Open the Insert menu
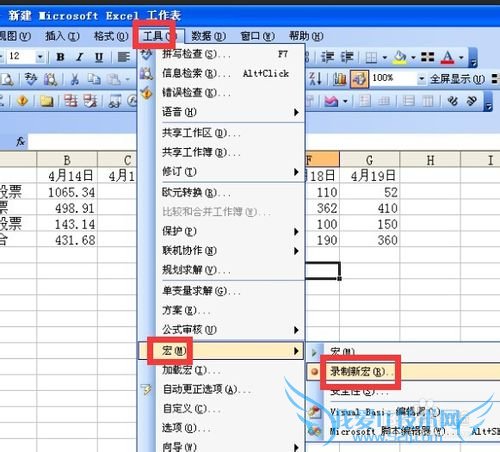 [x=62, y=36]
